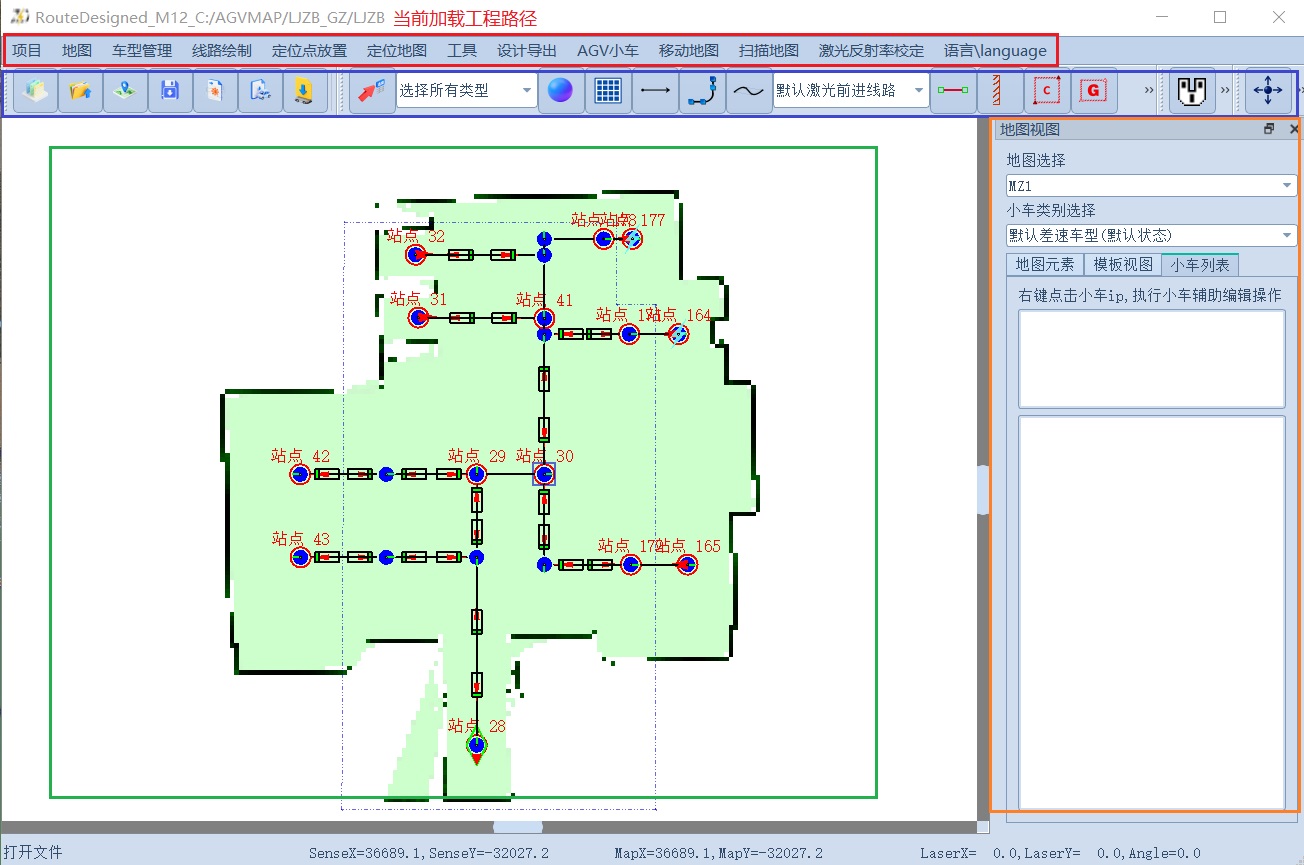
Task: Open the 选择所有类型 dropdown
Action: [467, 91]
